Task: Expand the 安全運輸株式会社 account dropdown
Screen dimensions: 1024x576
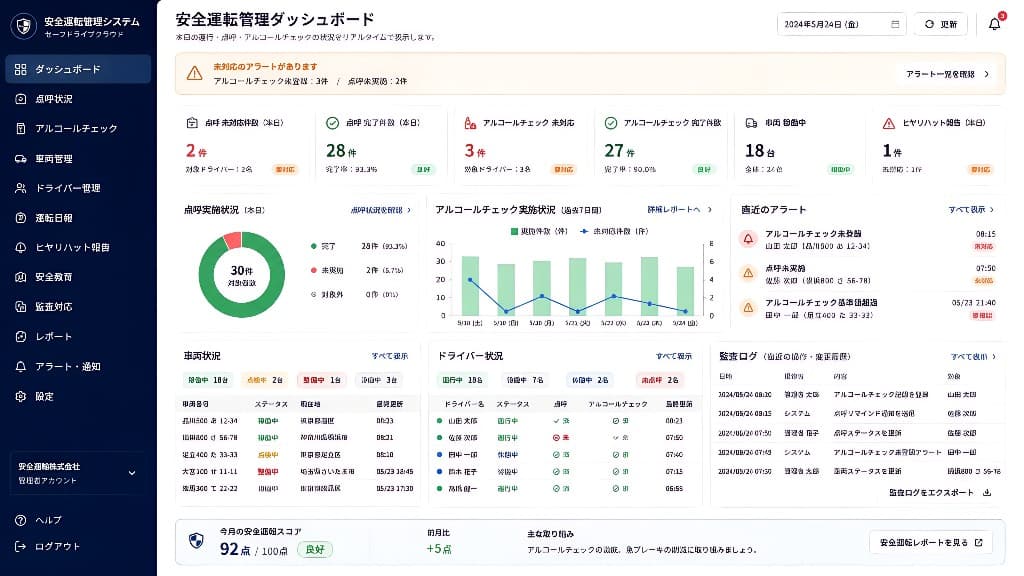Action: pos(78,473)
